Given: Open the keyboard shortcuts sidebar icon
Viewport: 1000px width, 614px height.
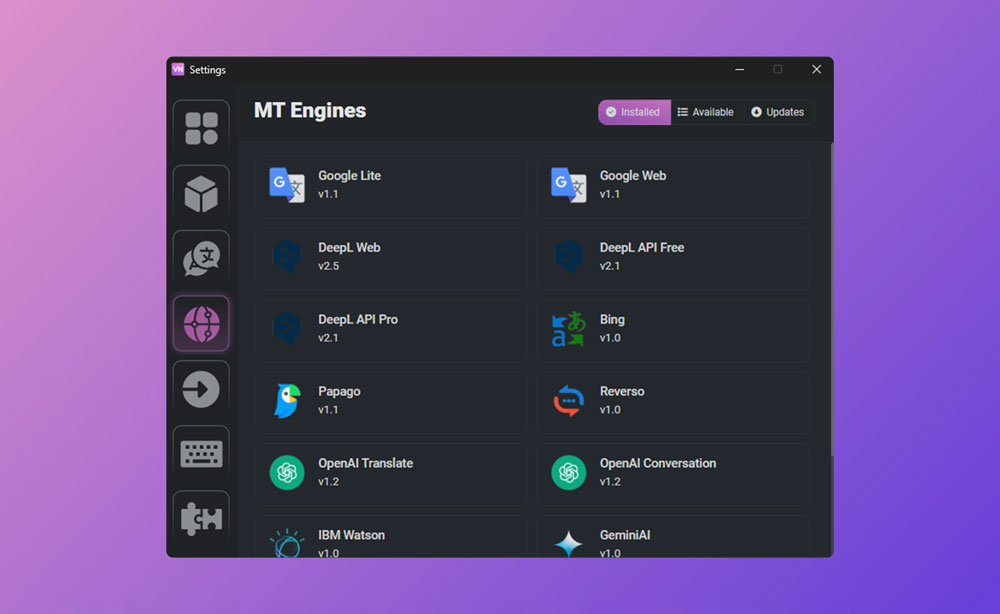Looking at the screenshot, I should click(x=201, y=454).
